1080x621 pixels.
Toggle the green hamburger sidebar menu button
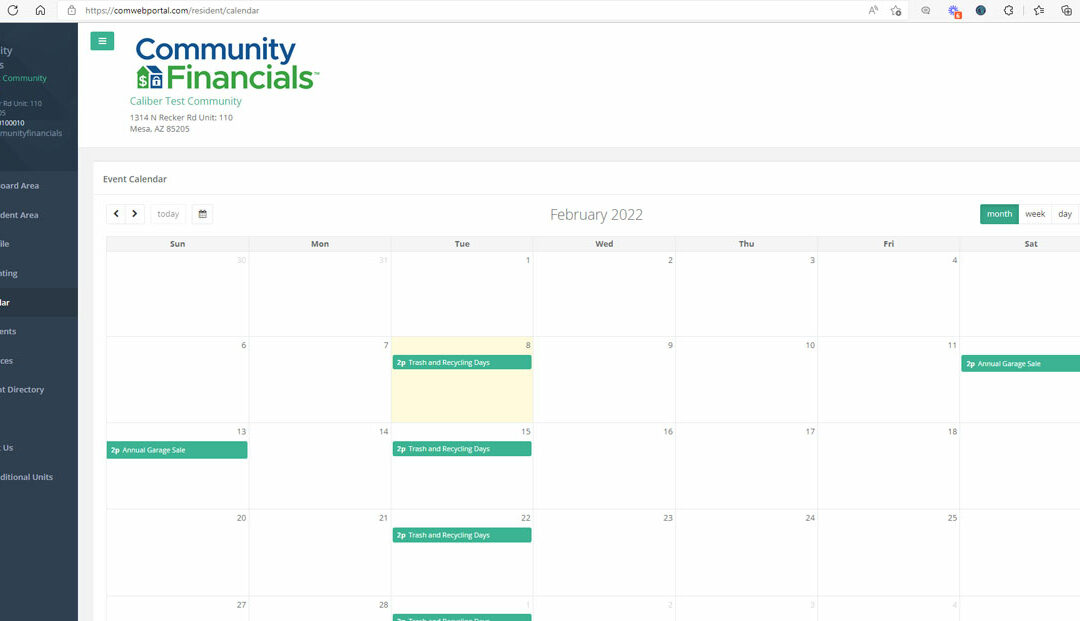pyautogui.click(x=102, y=41)
